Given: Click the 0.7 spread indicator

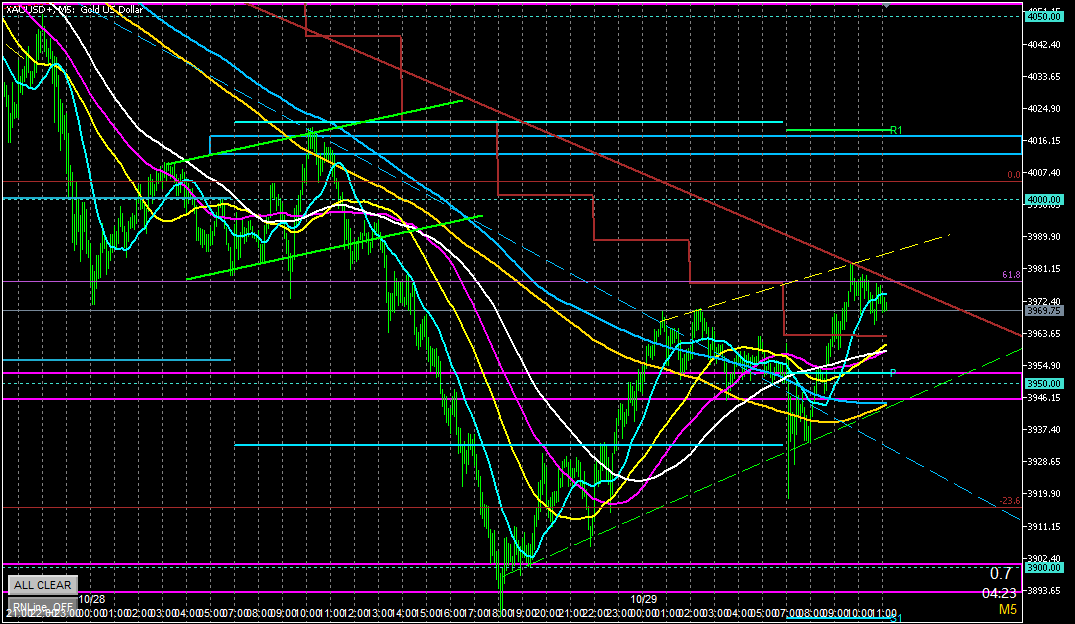Looking at the screenshot, I should pos(1000,574).
